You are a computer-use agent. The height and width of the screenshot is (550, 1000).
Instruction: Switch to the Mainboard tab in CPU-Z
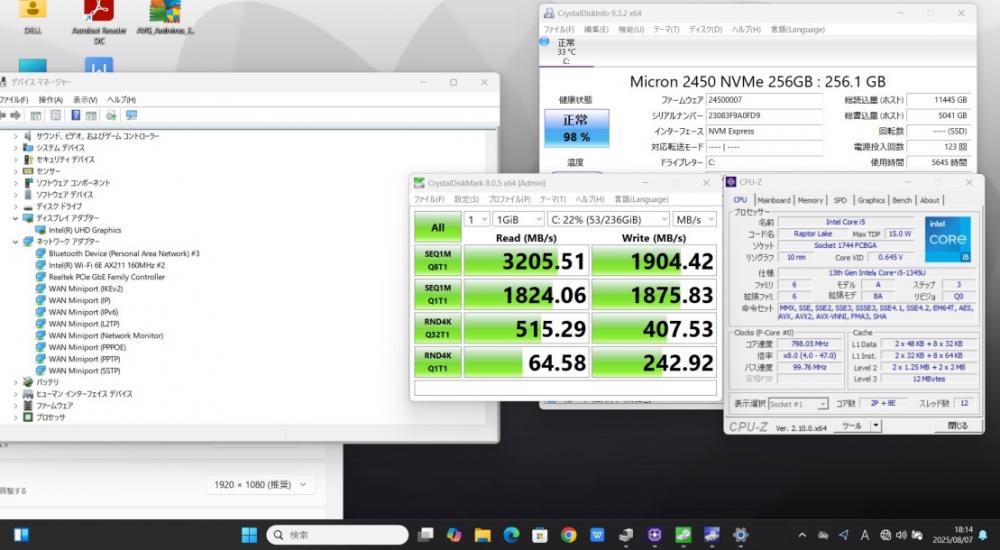click(774, 200)
